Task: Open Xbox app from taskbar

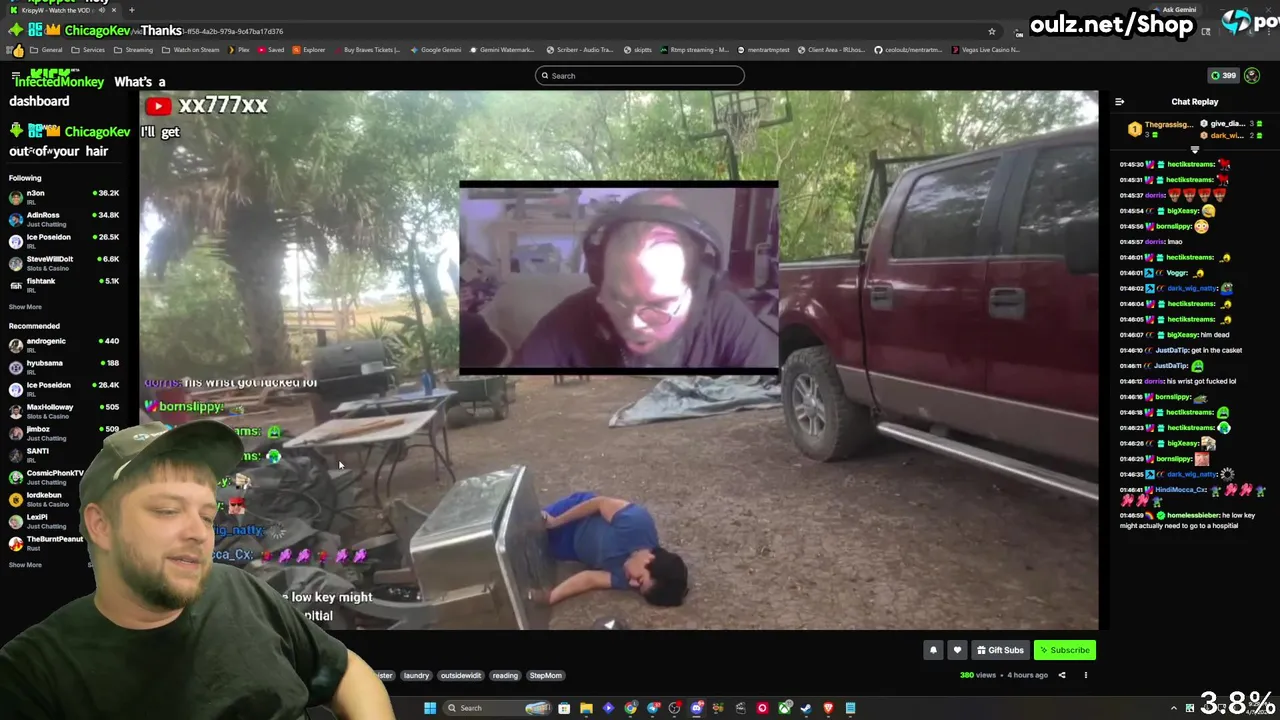Action: (x=785, y=708)
